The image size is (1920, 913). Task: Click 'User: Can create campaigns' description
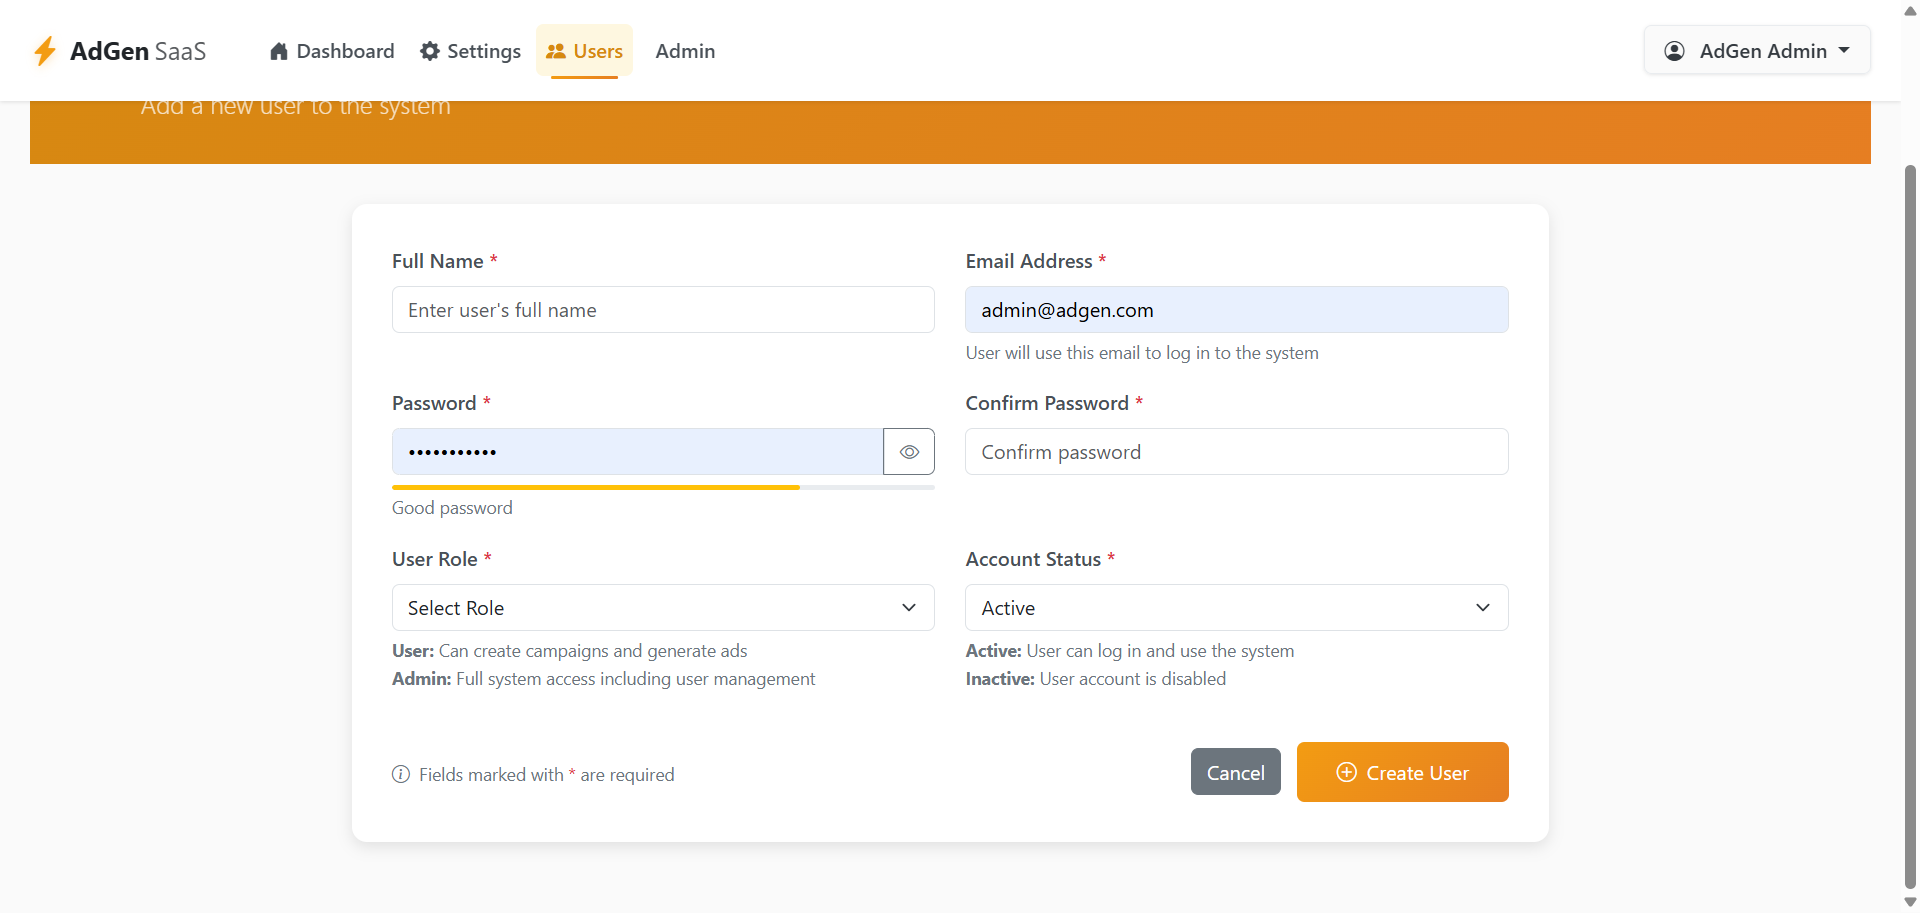[569, 651]
